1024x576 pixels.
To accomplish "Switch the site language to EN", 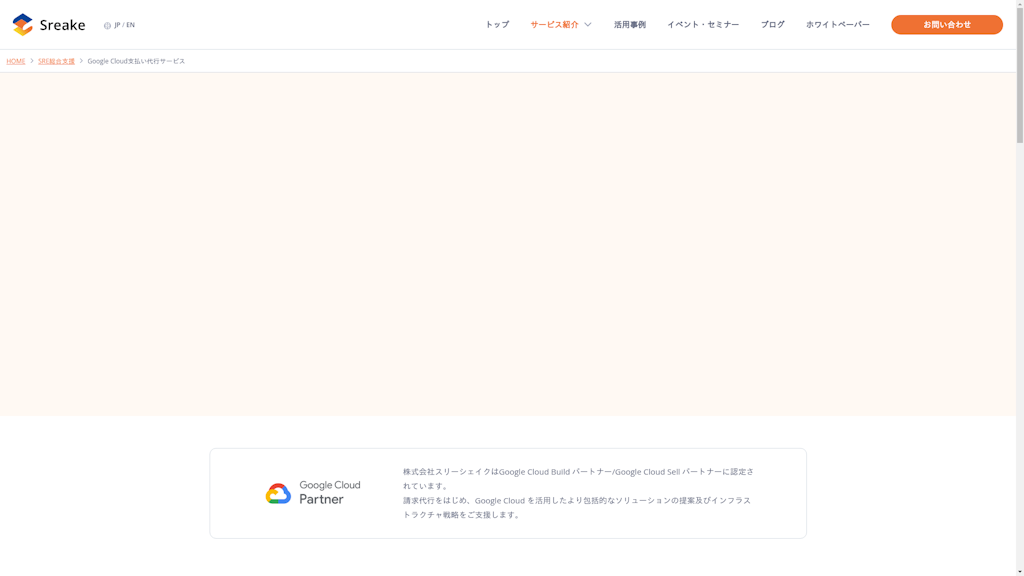I will coord(131,27).
